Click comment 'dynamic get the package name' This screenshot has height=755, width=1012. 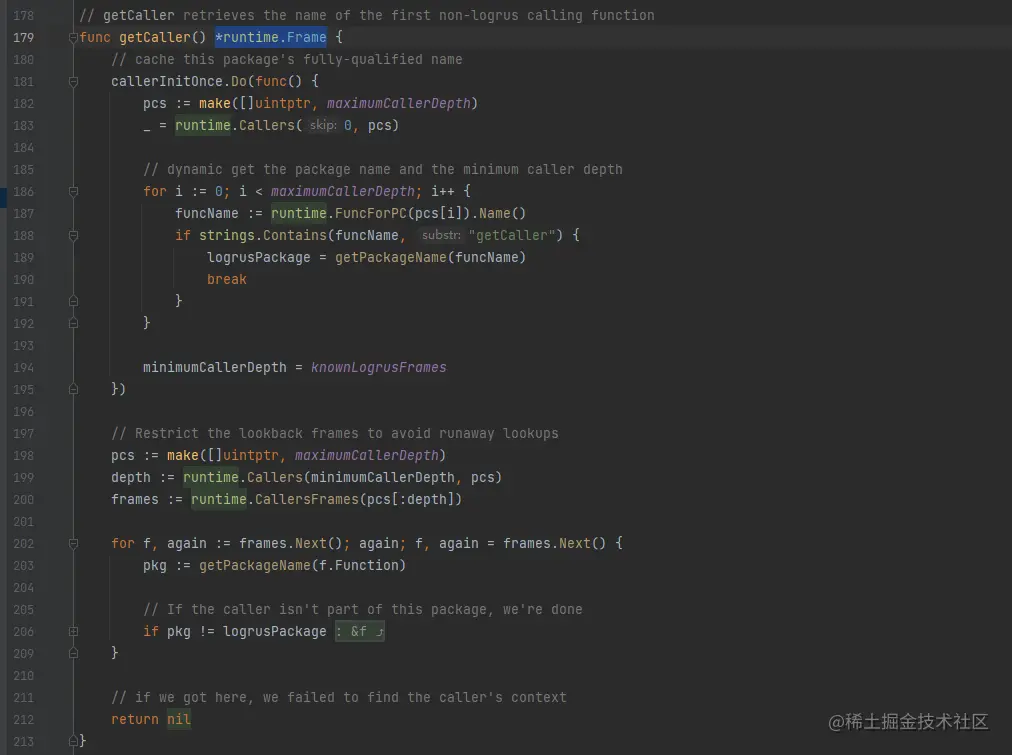pyautogui.click(x=383, y=170)
